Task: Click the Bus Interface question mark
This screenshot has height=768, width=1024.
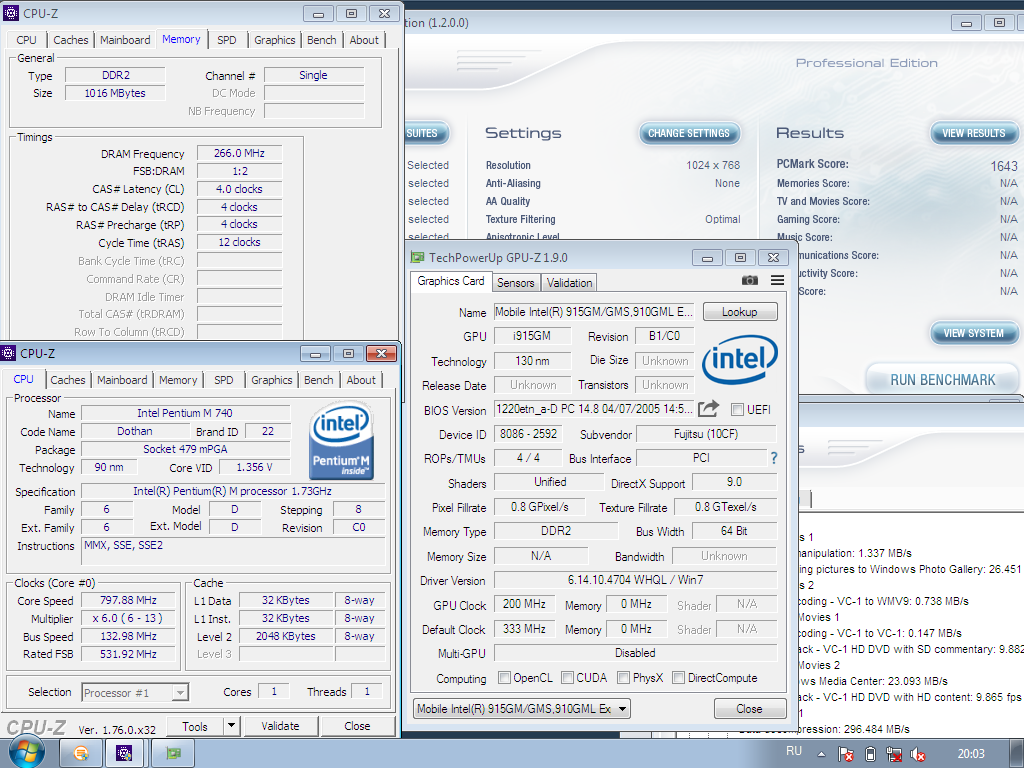Action: [774, 458]
